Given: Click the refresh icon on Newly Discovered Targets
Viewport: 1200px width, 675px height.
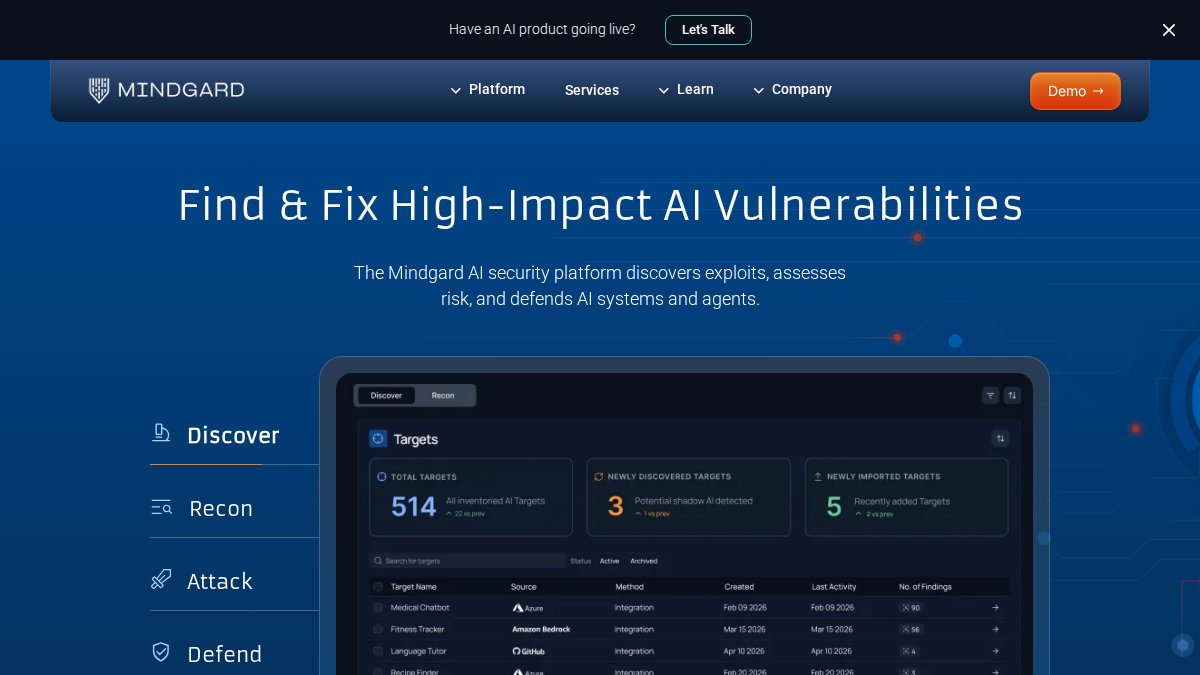Looking at the screenshot, I should 599,477.
